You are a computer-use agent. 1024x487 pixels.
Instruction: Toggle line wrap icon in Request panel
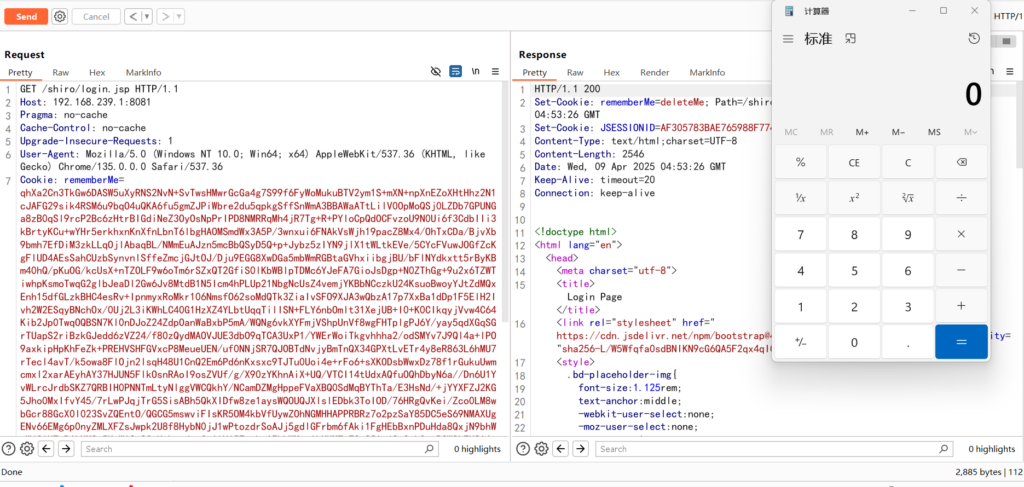pos(455,73)
